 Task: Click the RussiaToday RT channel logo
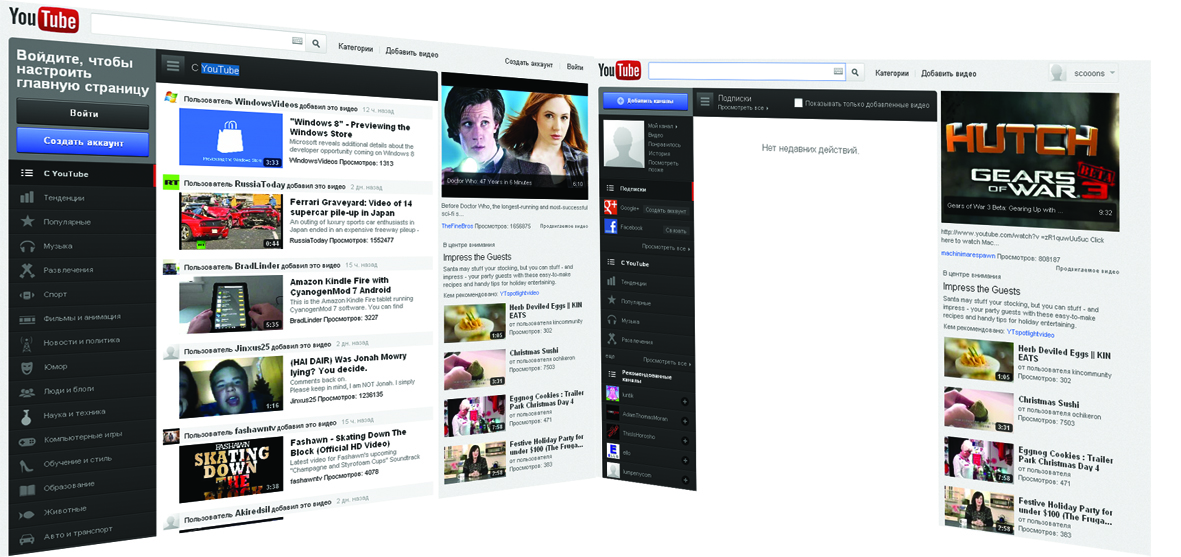point(171,182)
